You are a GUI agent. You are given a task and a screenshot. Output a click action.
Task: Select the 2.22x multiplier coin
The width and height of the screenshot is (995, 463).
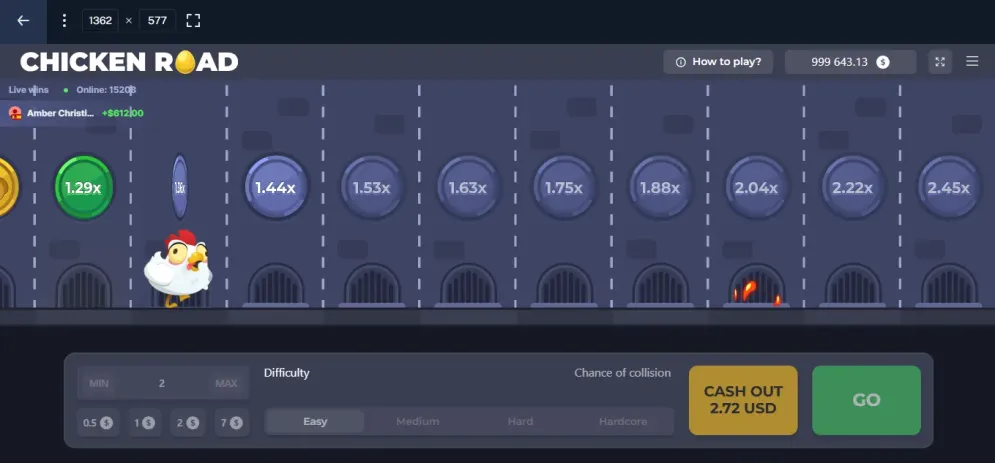[853, 188]
